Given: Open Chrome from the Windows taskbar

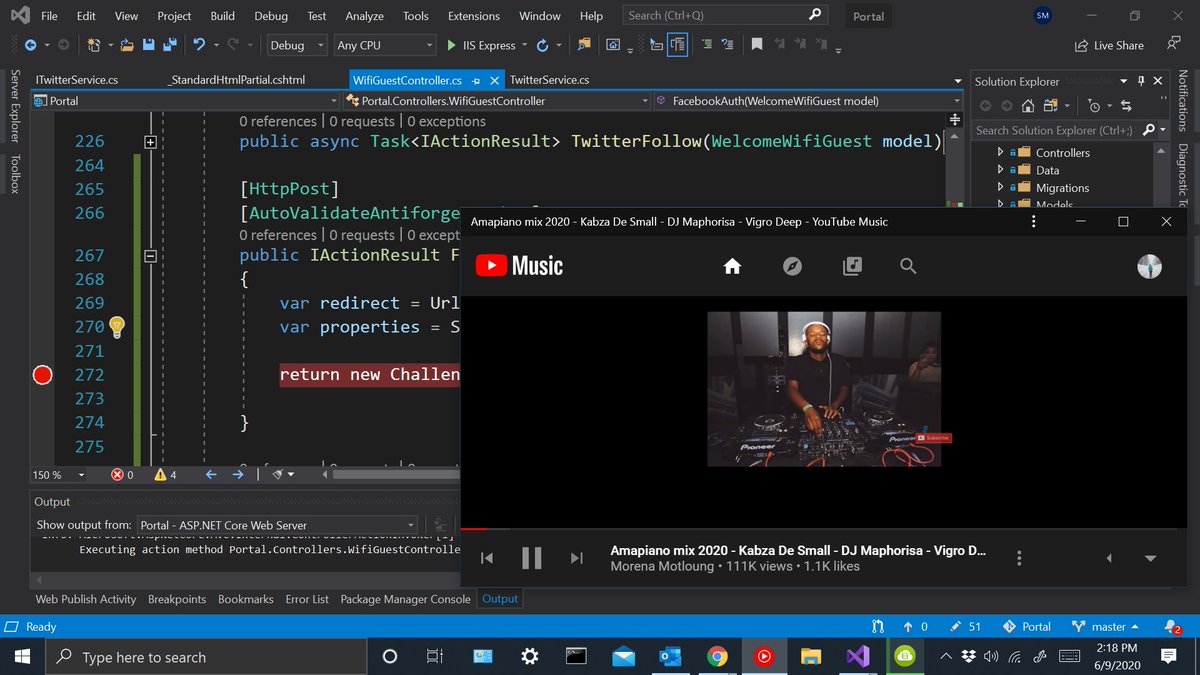Looking at the screenshot, I should tap(716, 657).
